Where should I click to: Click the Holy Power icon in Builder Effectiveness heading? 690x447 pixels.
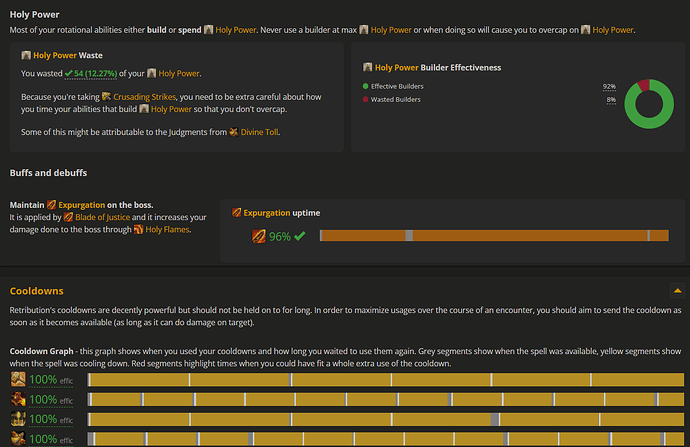point(368,68)
